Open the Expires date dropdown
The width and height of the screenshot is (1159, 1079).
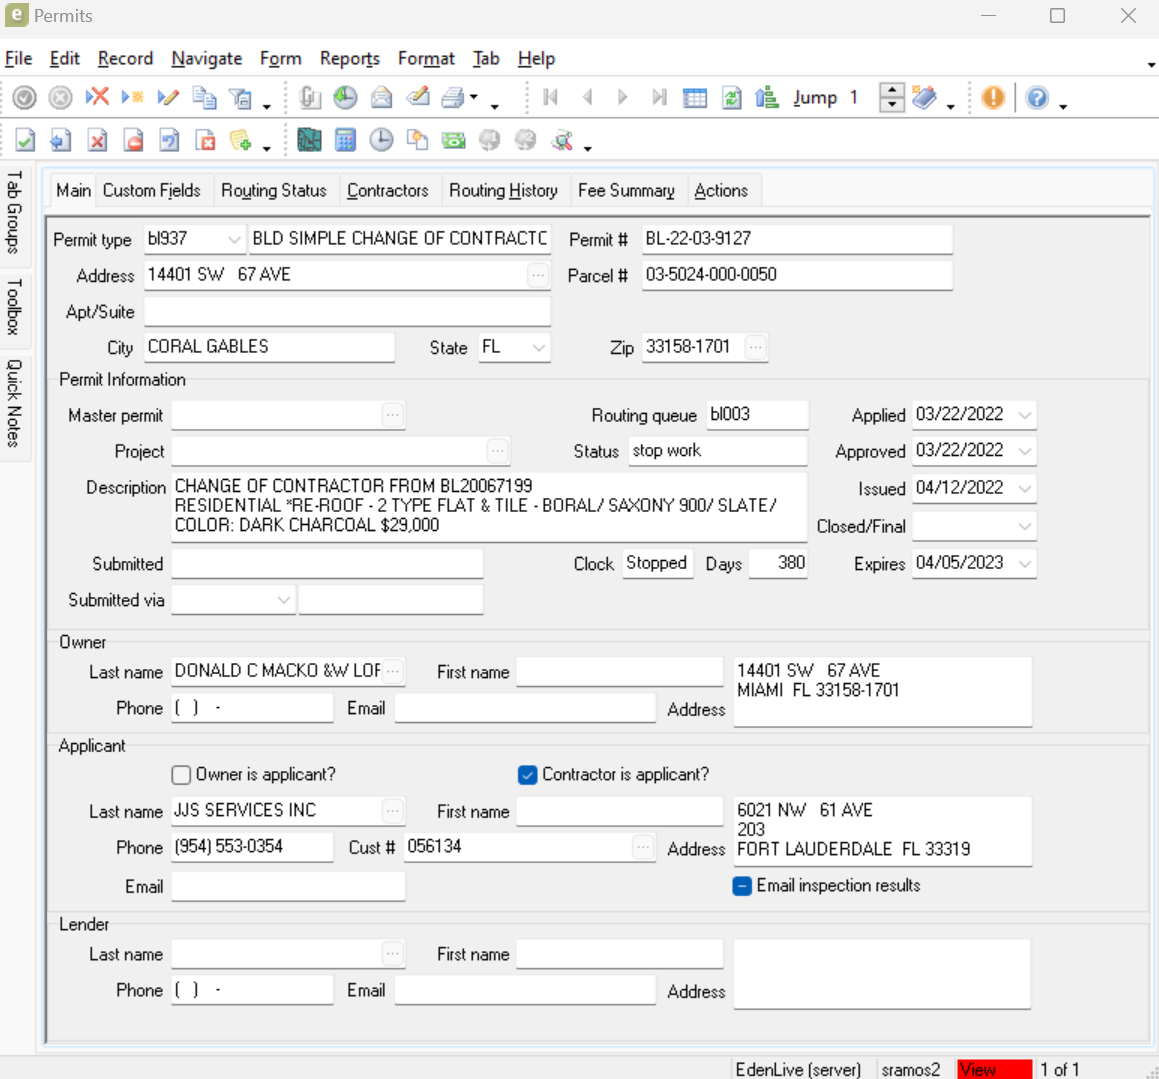tap(1024, 563)
